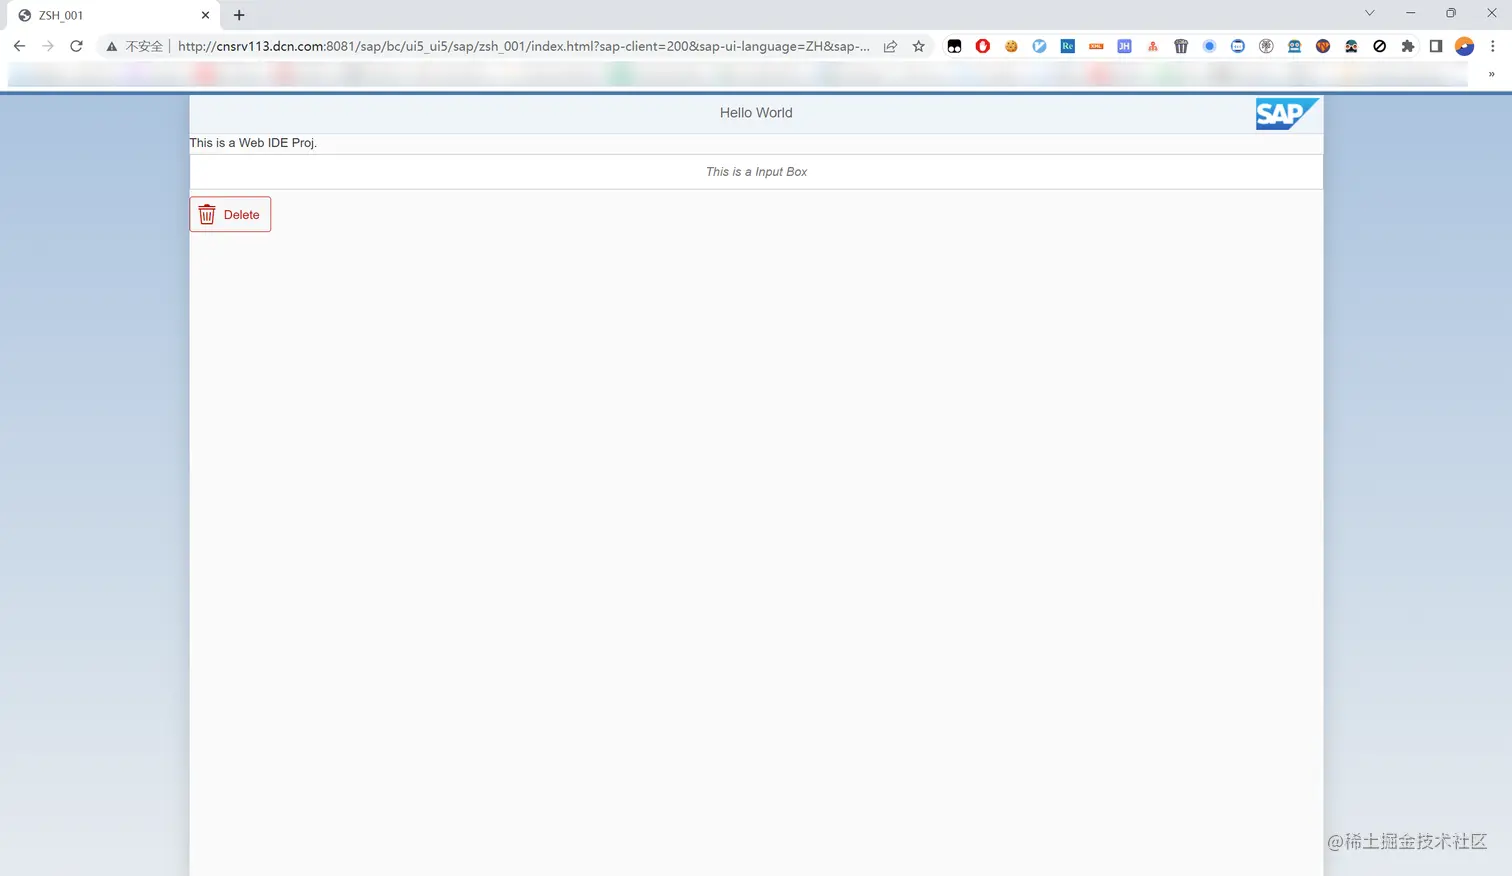Open the three-dot browser menu
Screen dimensions: 1512x876
click(x=1490, y=46)
